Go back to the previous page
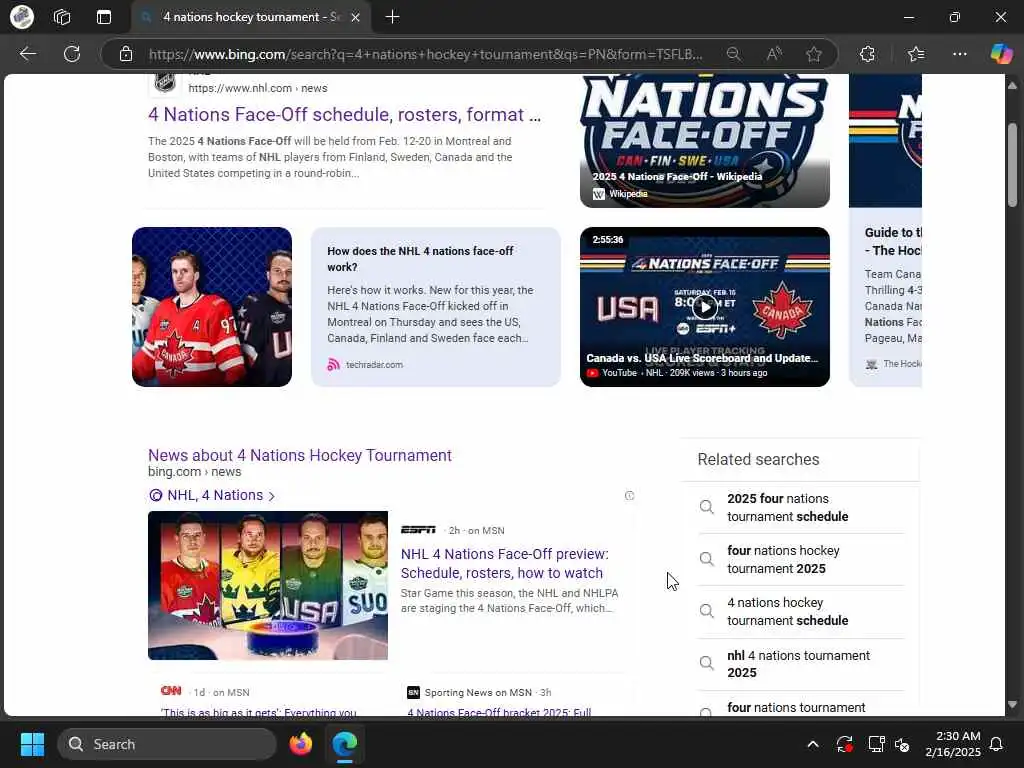The width and height of the screenshot is (1024, 768). tap(28, 54)
